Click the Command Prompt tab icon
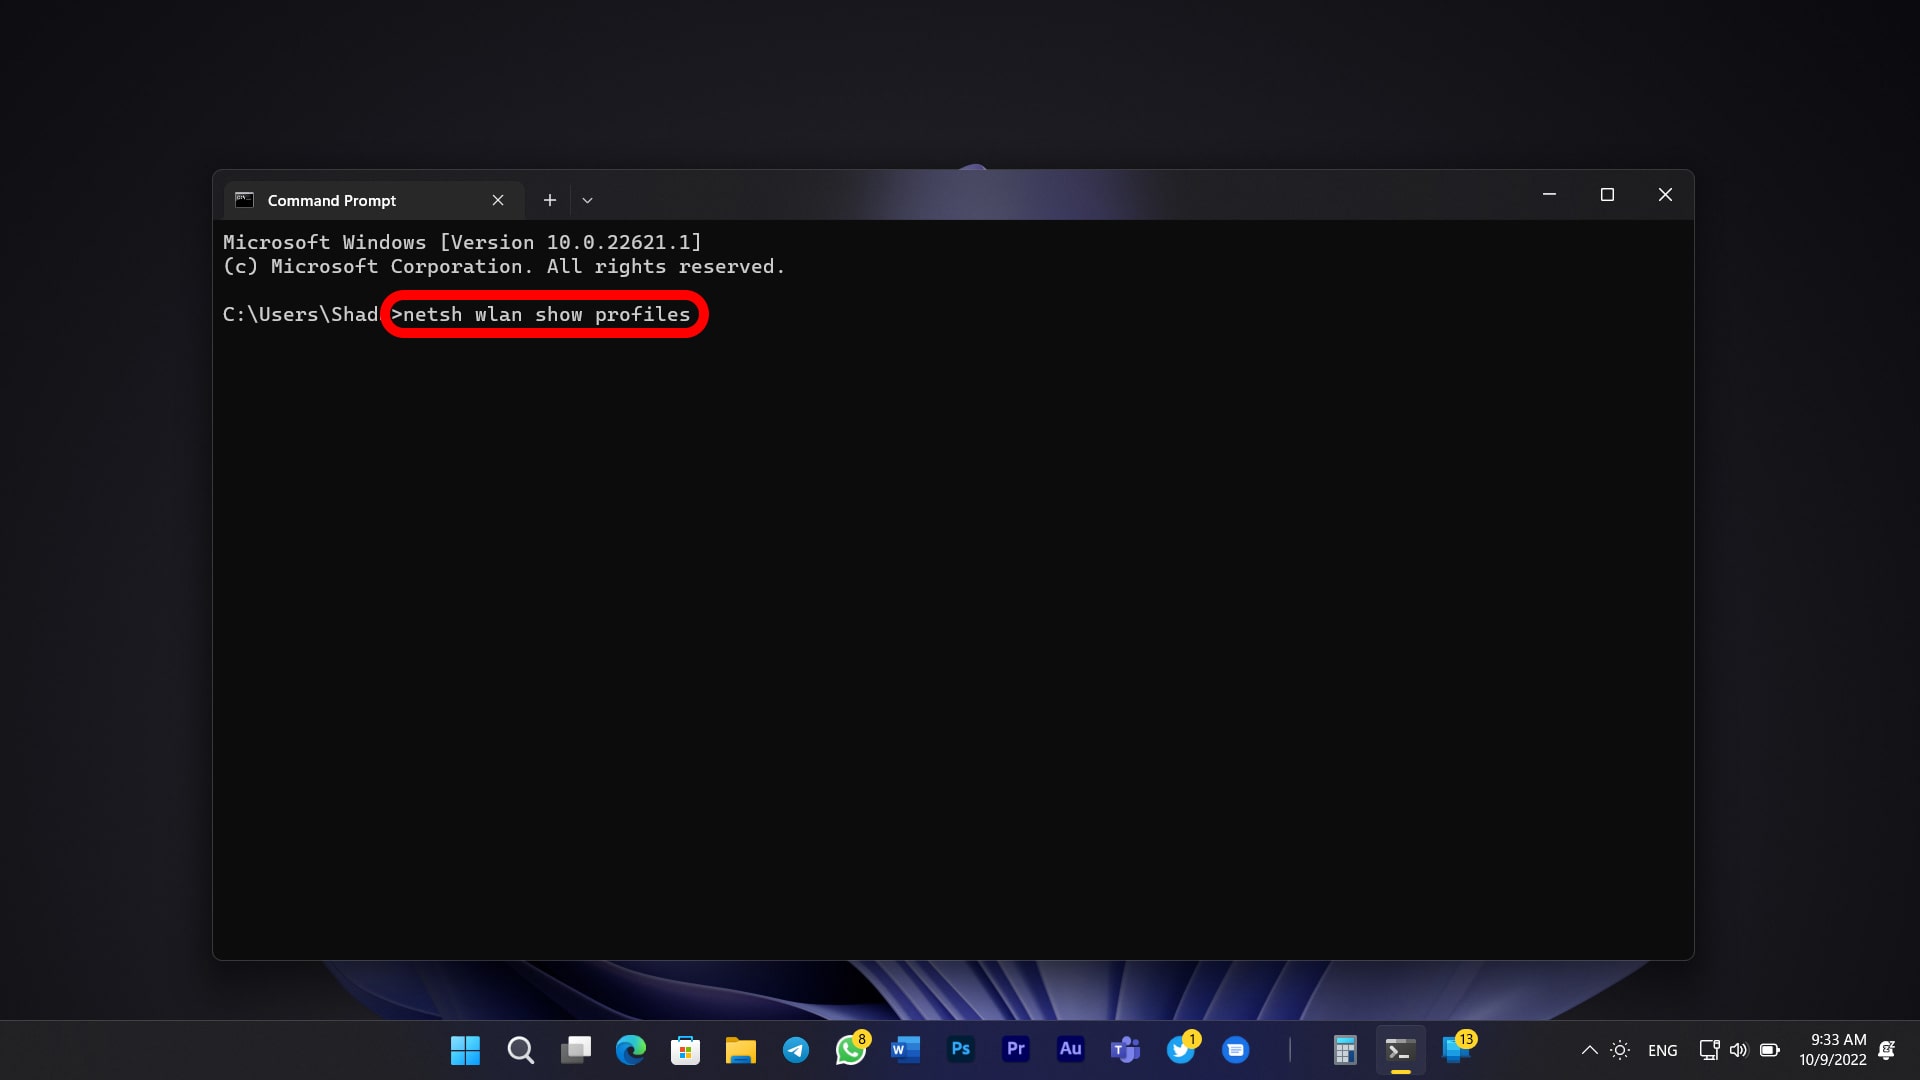This screenshot has width=1920, height=1080. 244,200
